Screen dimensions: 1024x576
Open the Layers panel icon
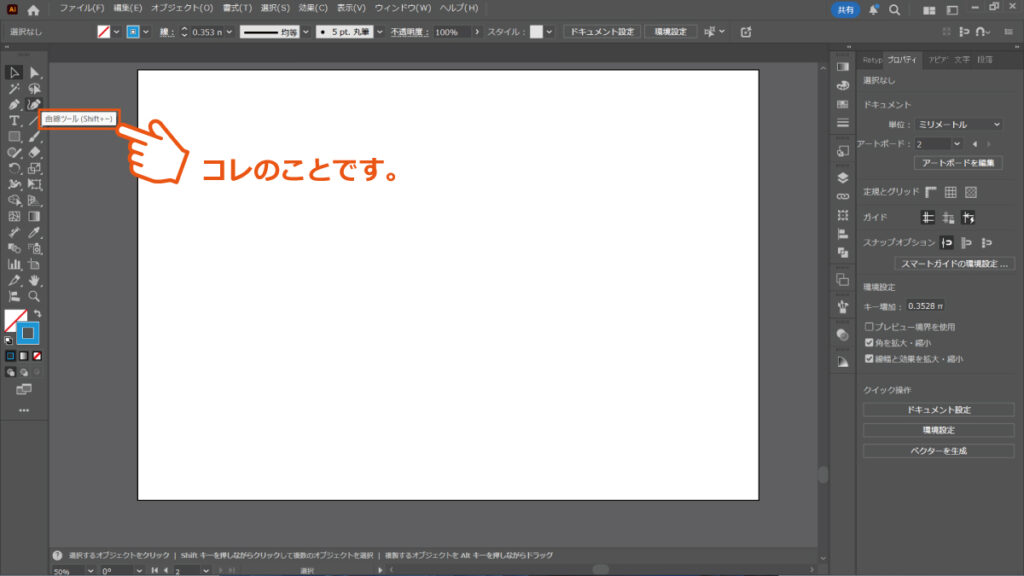coord(842,177)
